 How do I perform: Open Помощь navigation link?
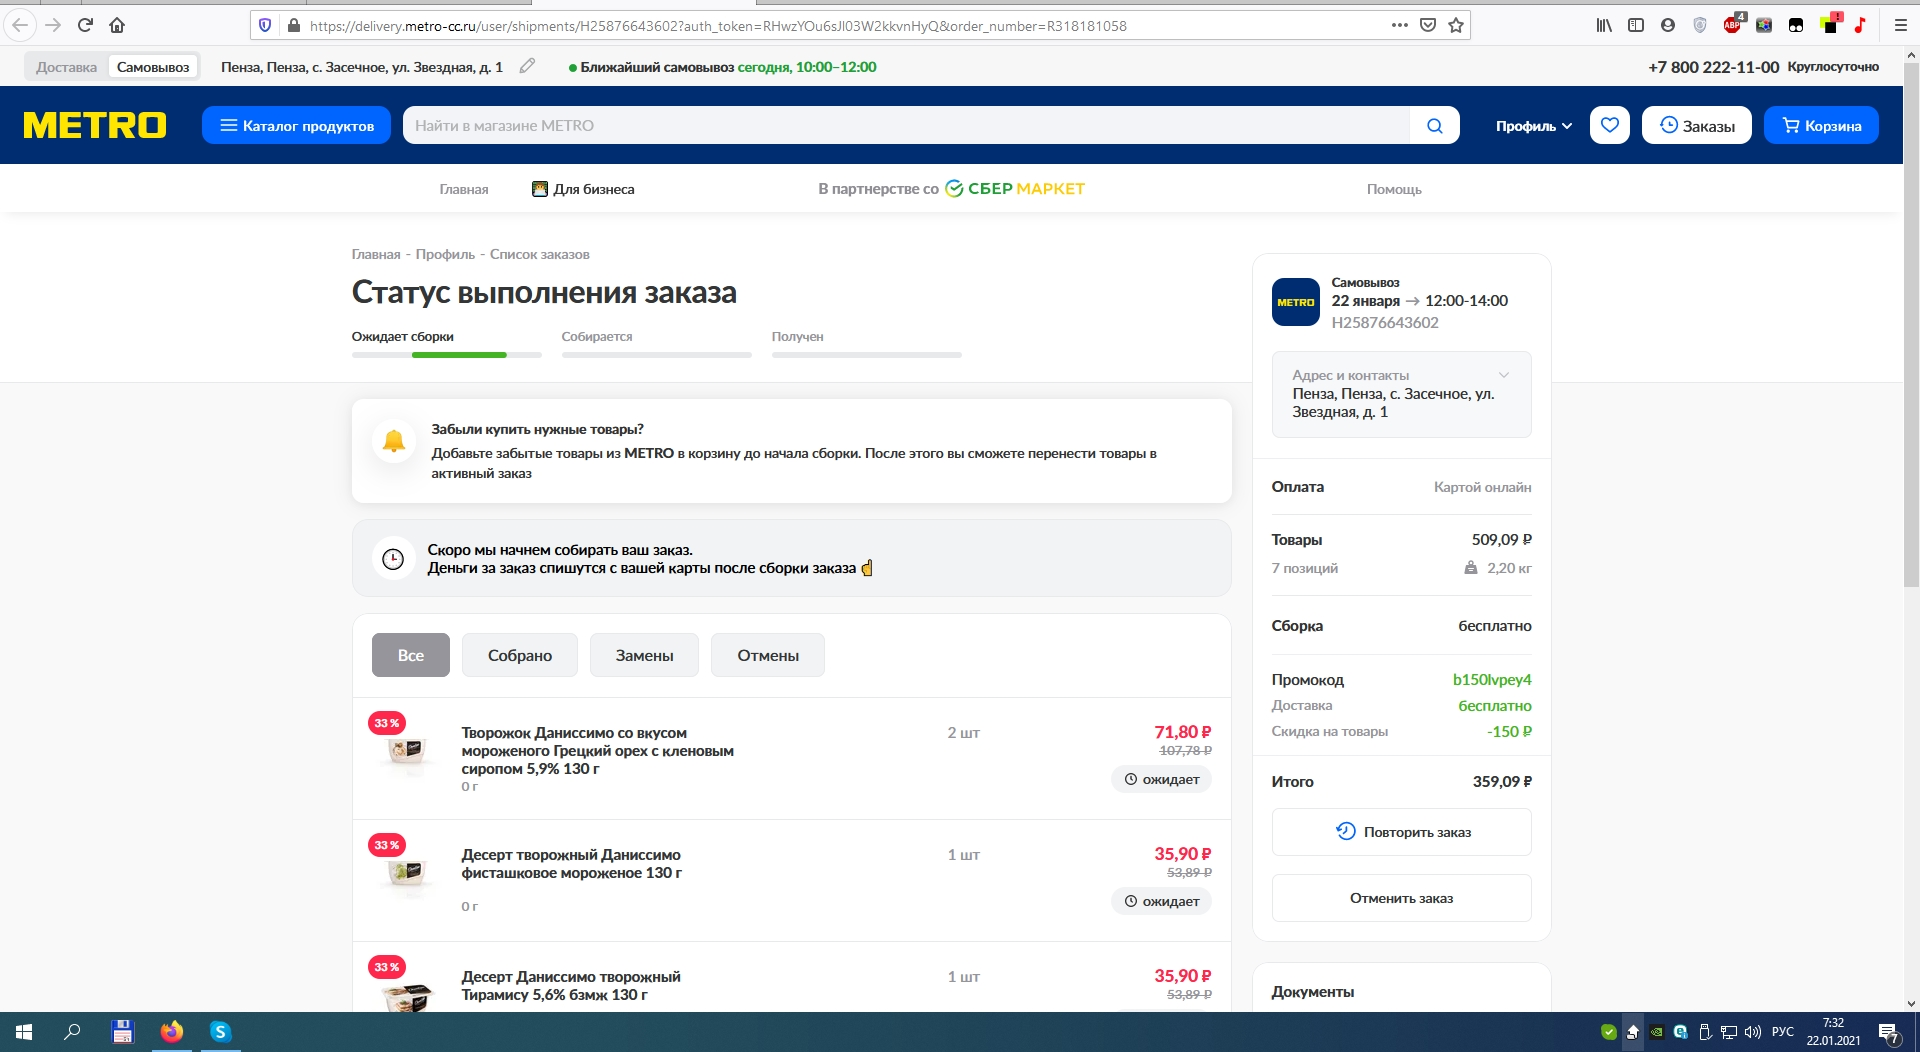click(x=1394, y=189)
